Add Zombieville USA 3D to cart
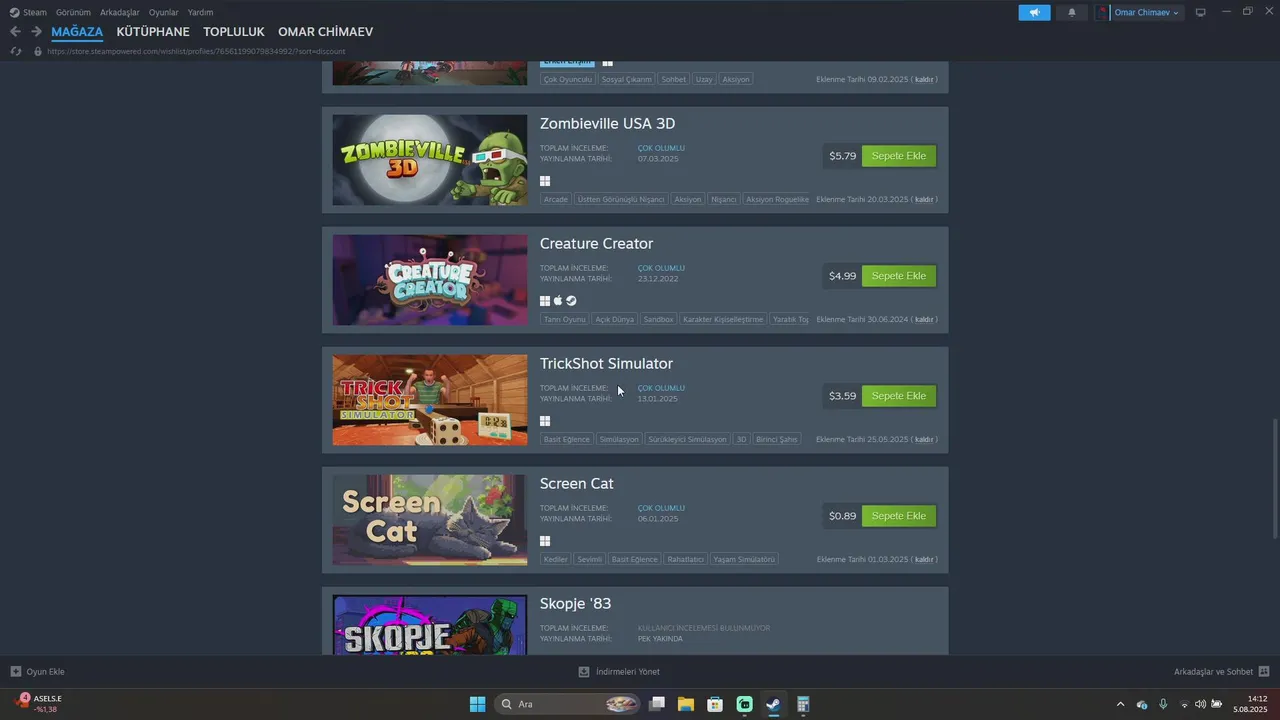The image size is (1280, 720). [899, 156]
